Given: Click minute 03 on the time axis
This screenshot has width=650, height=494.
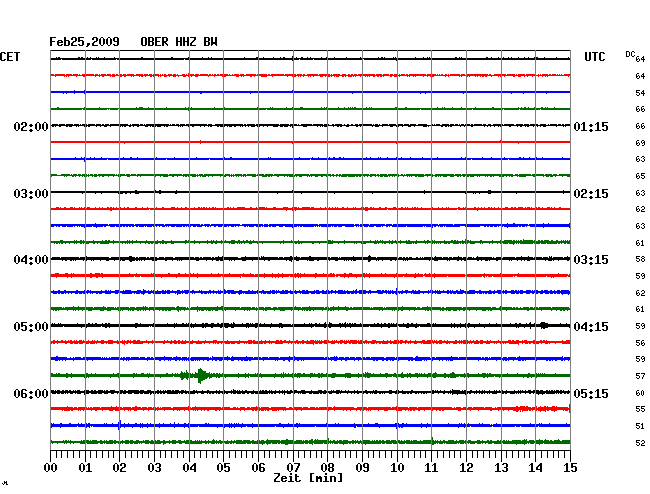Looking at the screenshot, I should [x=154, y=467].
